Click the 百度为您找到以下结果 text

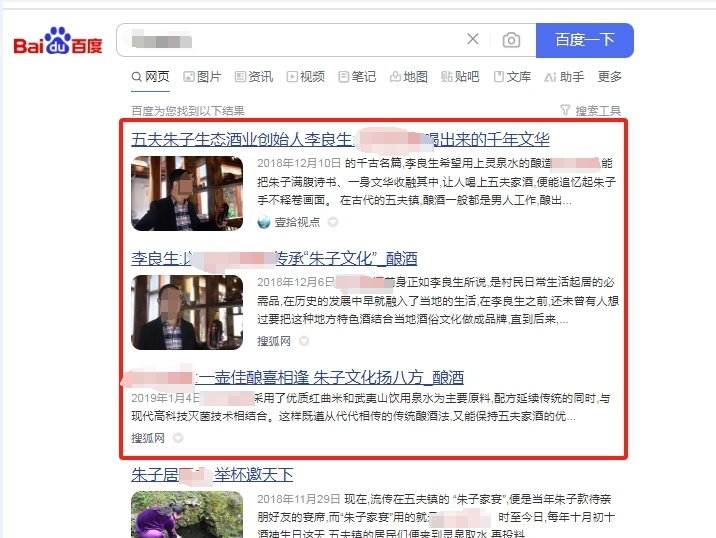click(188, 111)
